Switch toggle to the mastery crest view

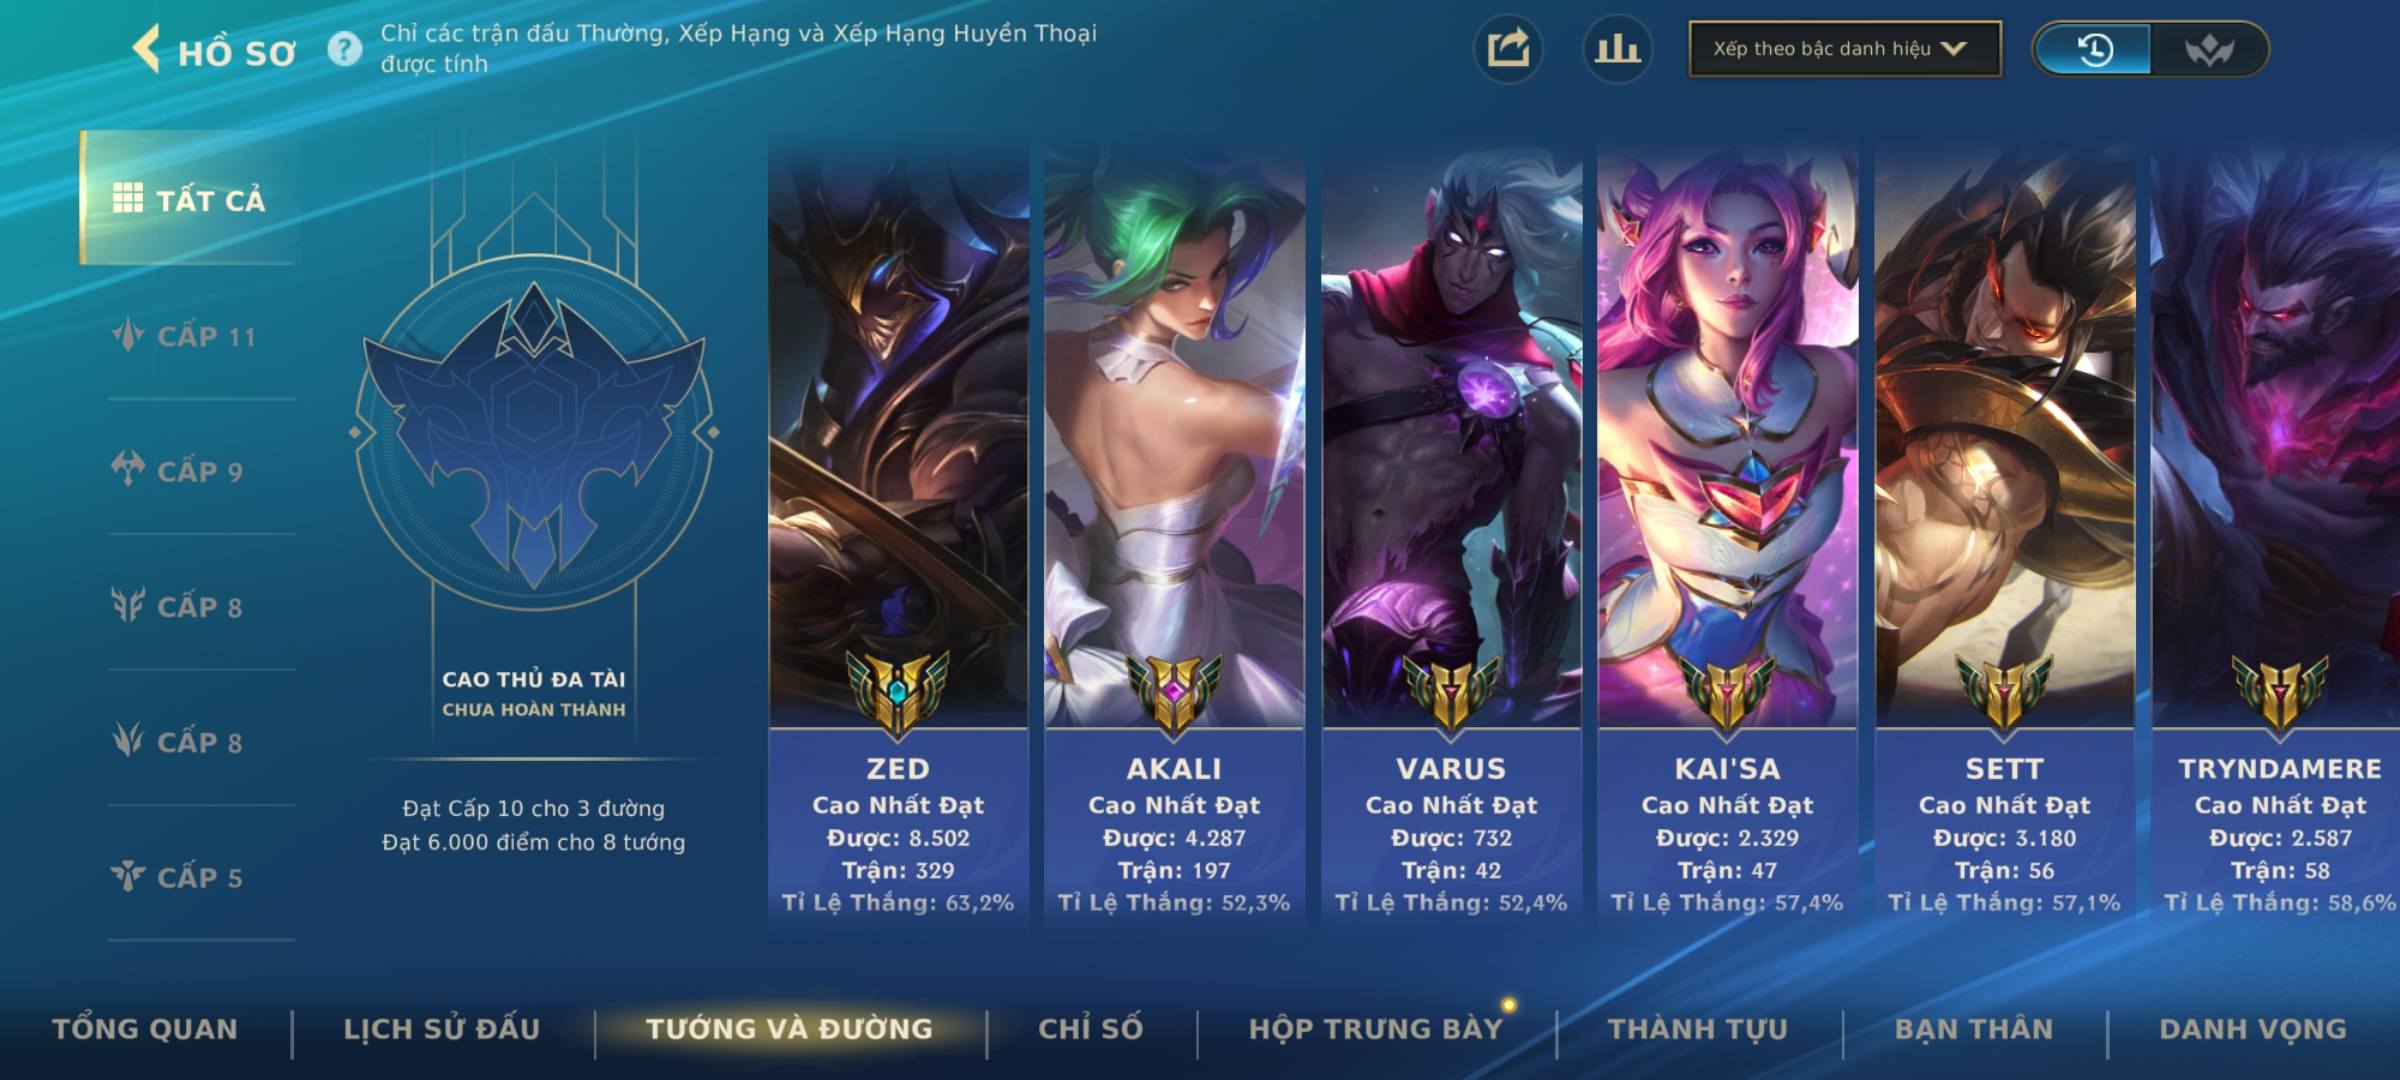(2209, 49)
